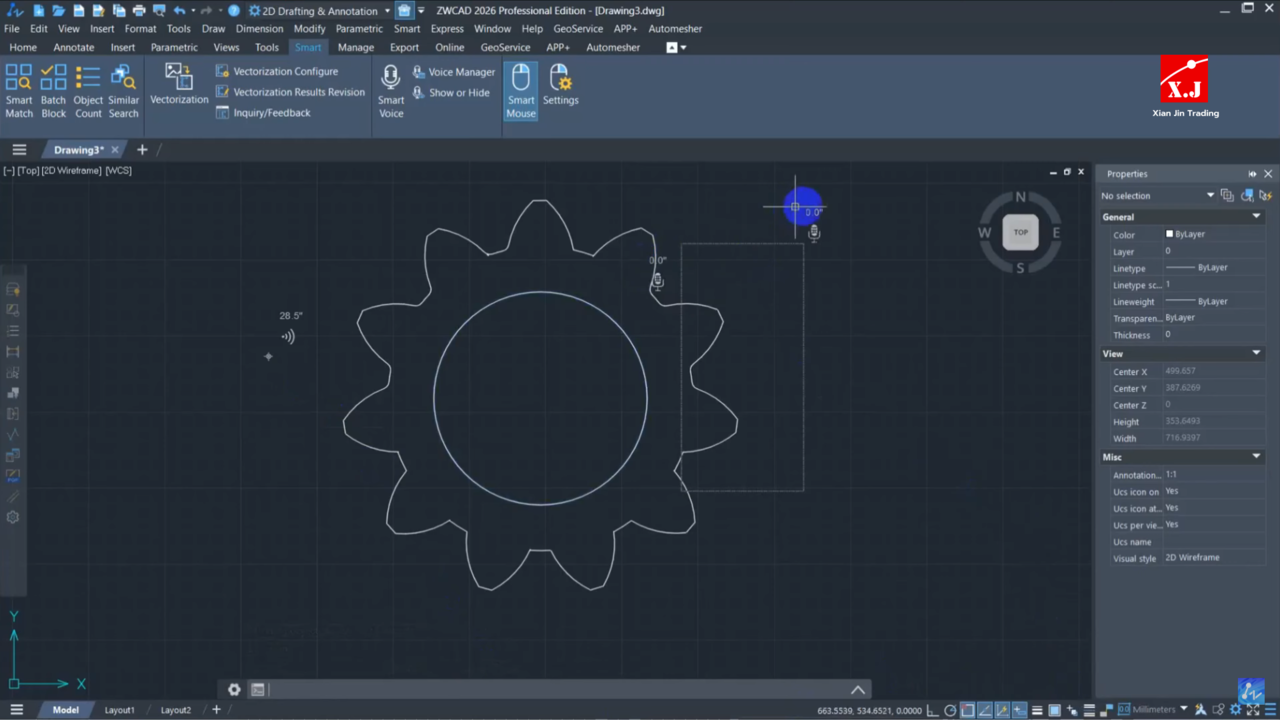Toggle polar tracking in status bar

tap(950, 710)
